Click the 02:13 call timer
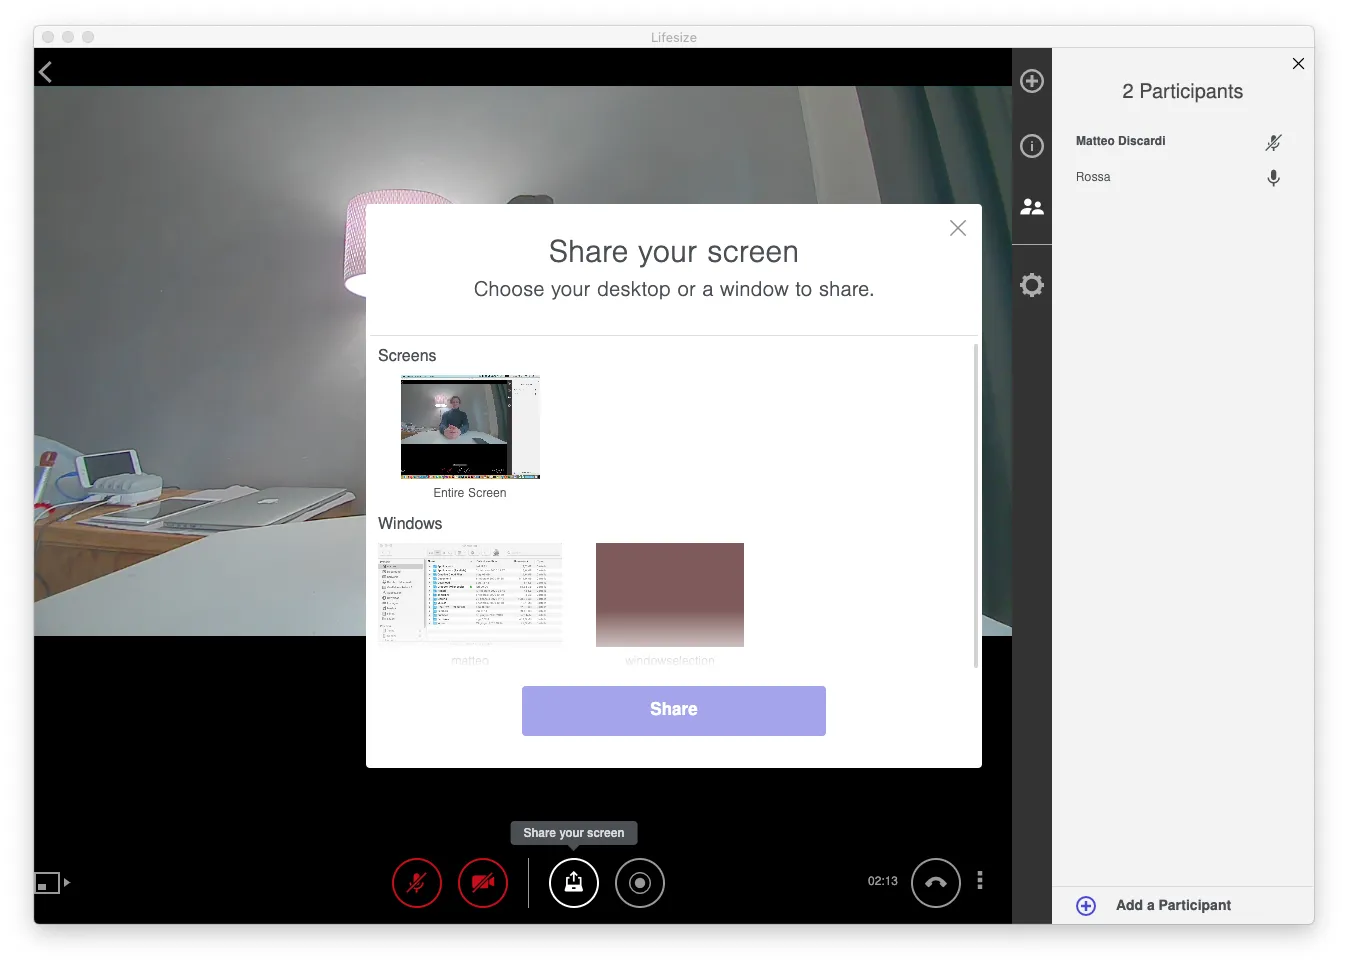 [883, 881]
